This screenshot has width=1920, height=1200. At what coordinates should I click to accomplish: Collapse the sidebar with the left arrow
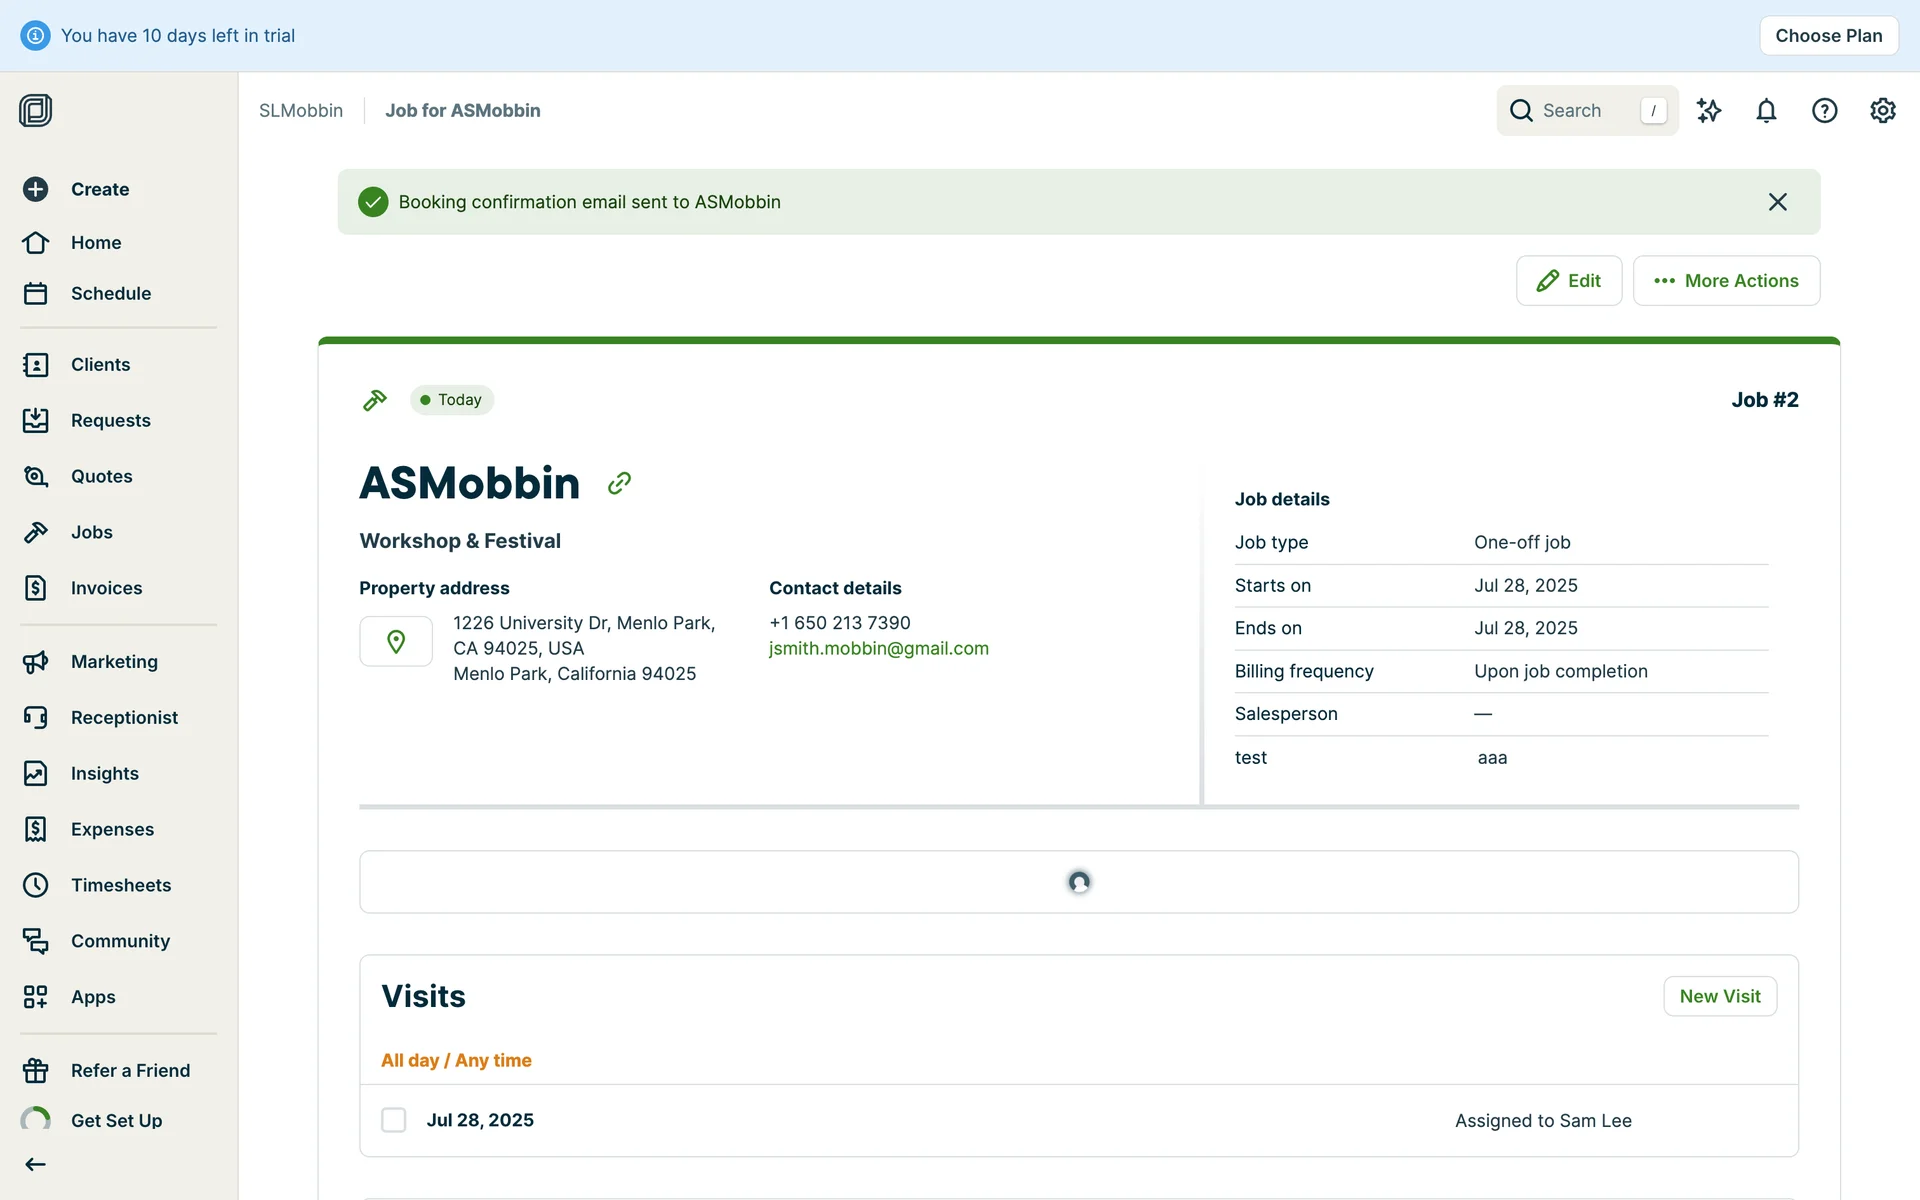pyautogui.click(x=36, y=1164)
